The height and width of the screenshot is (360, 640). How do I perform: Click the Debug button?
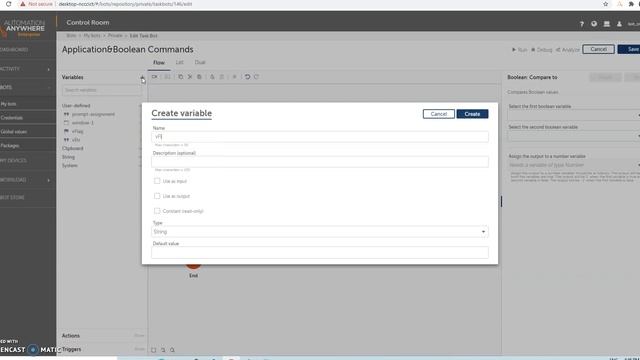(x=542, y=50)
